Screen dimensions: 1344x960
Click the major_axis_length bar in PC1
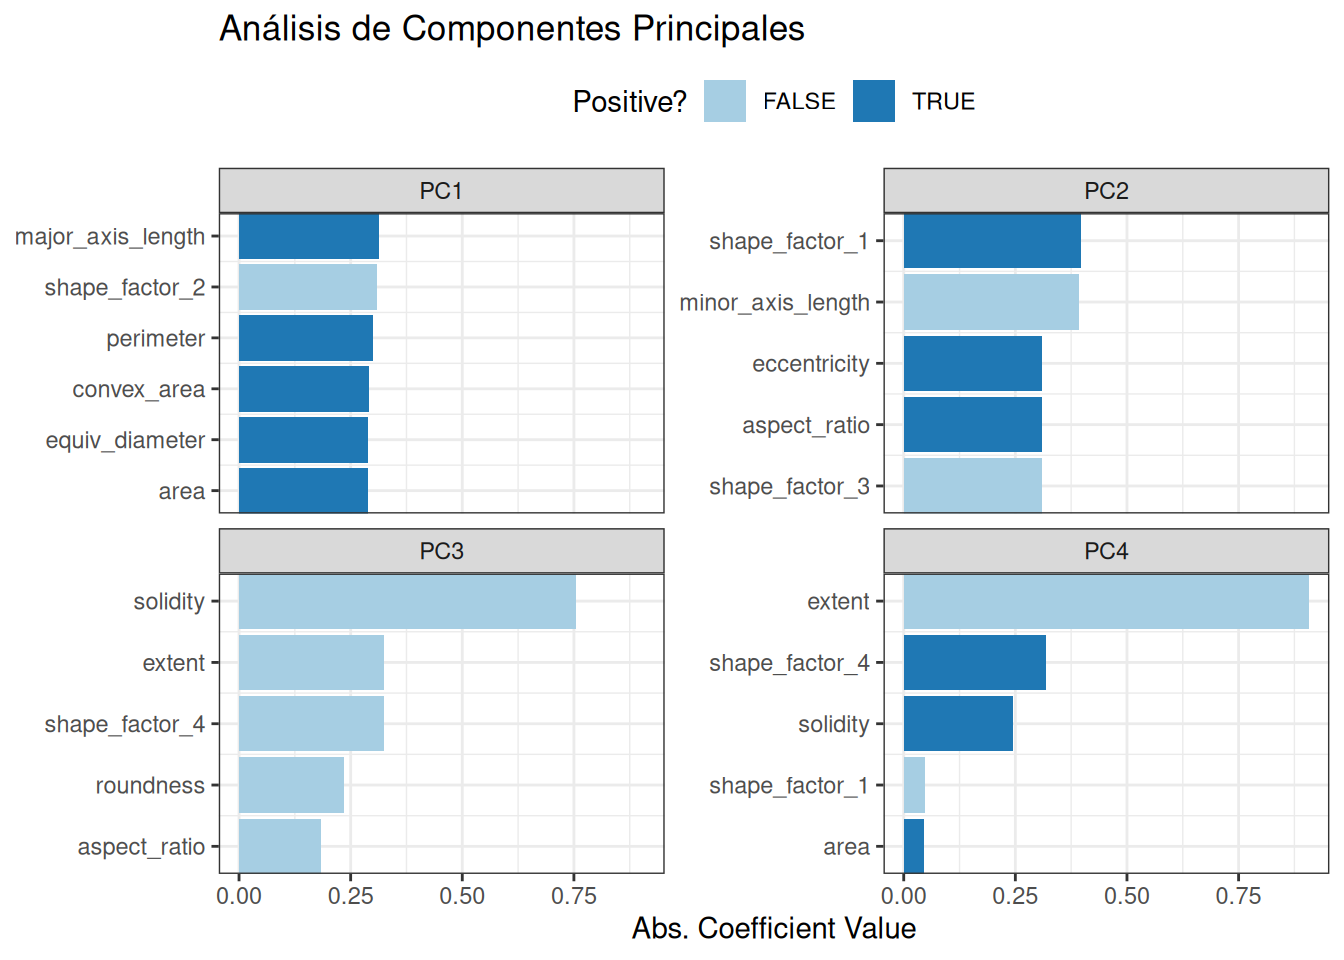(308, 237)
